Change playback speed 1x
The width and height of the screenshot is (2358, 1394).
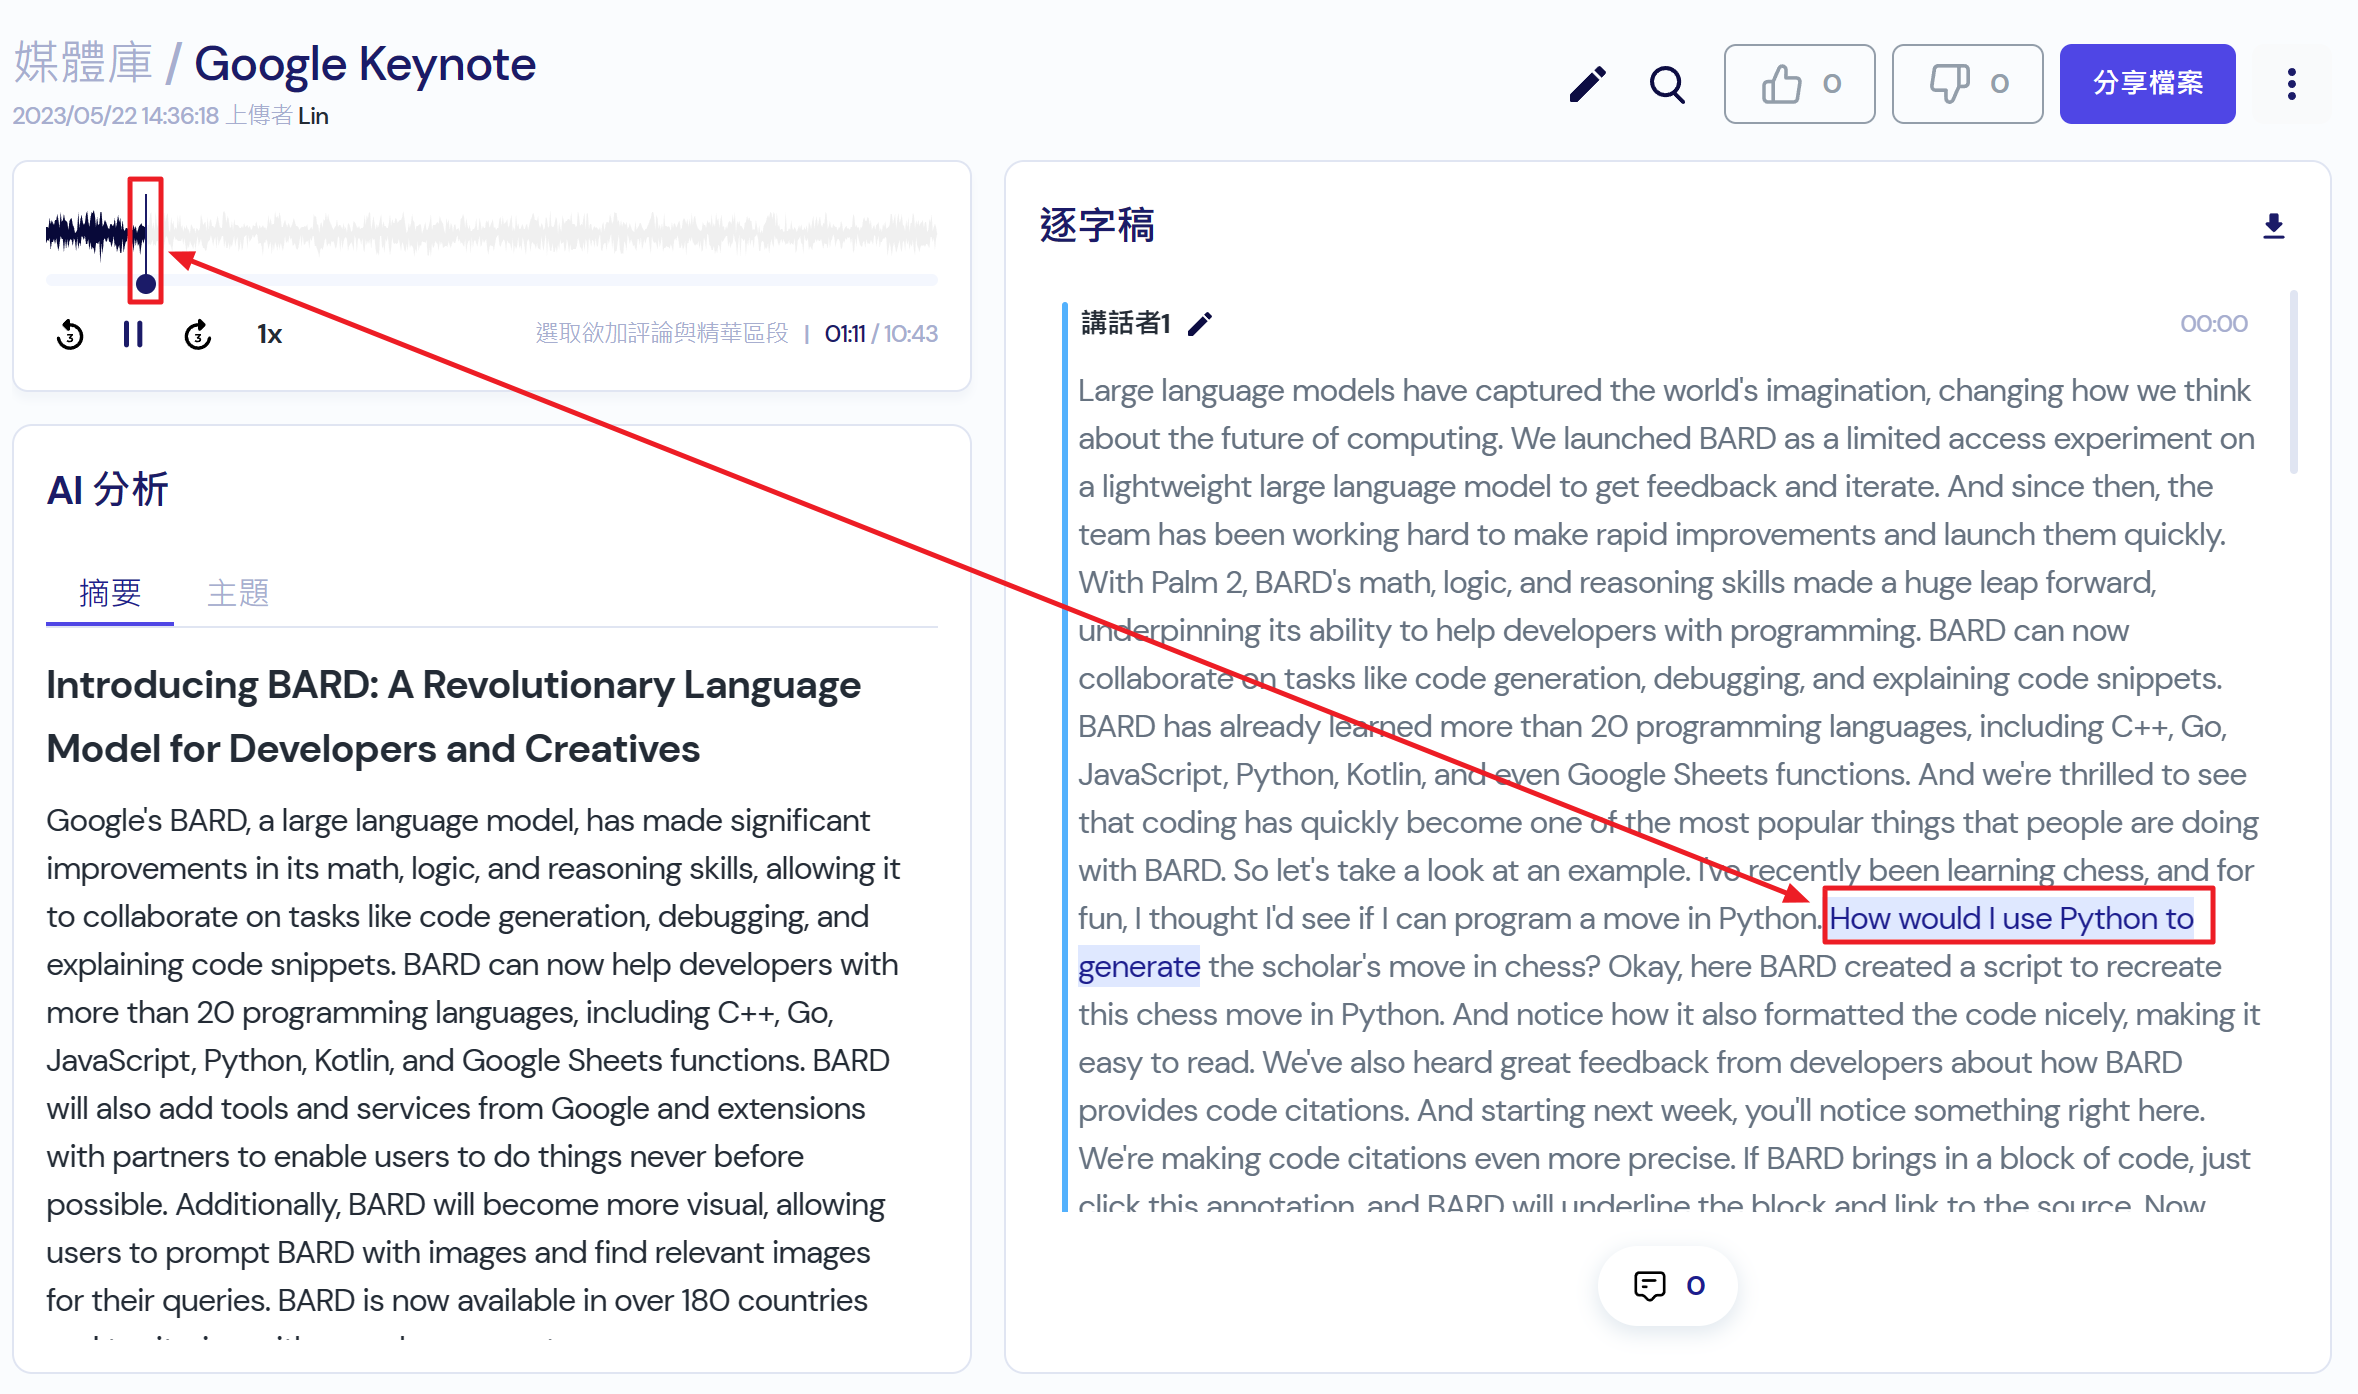[269, 334]
